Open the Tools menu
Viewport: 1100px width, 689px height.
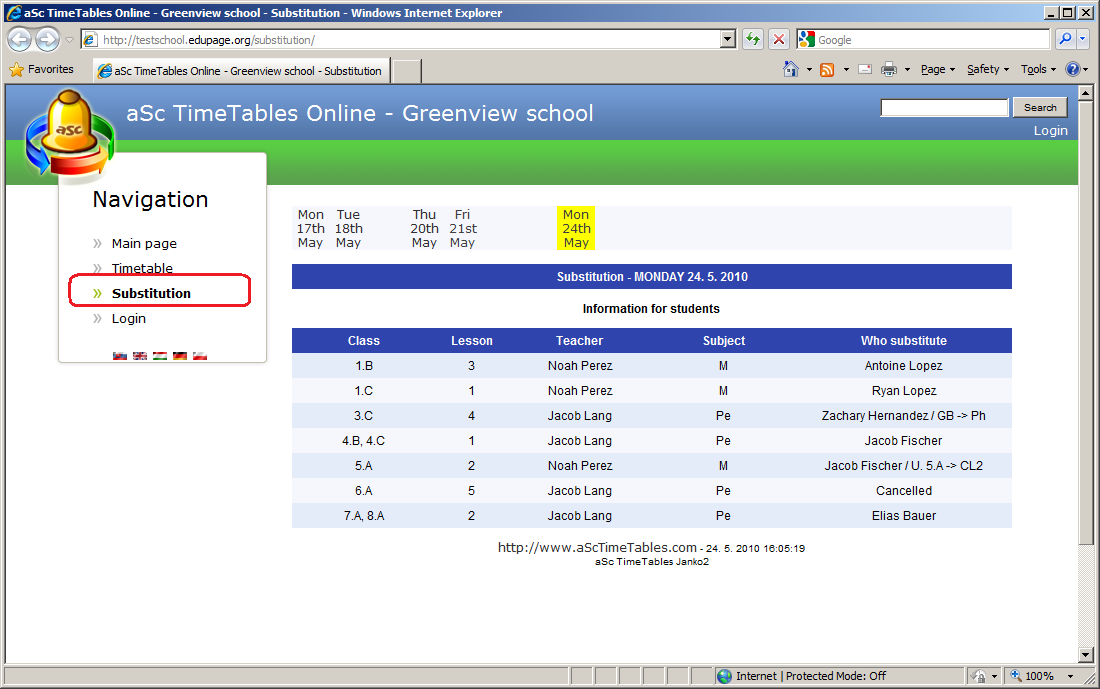(x=1038, y=69)
